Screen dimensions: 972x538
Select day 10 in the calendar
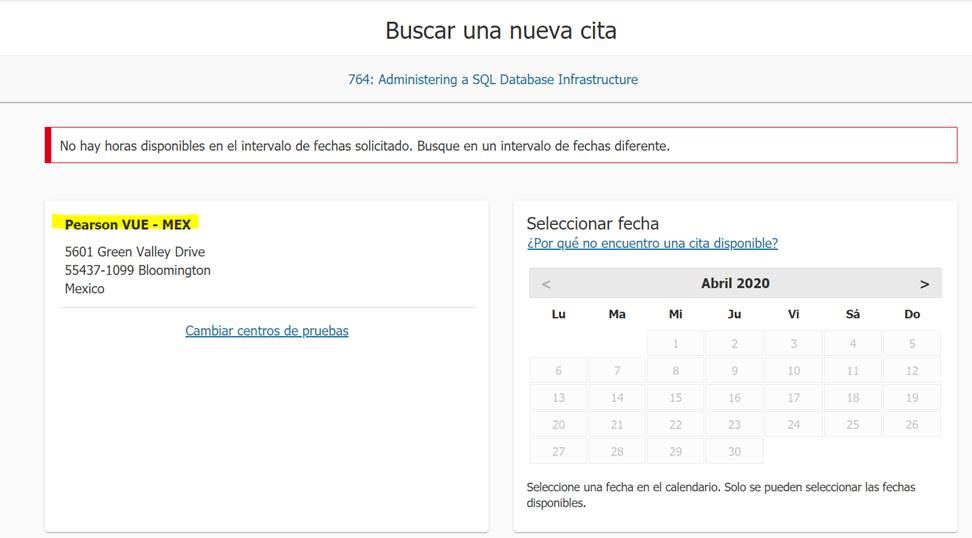point(793,371)
